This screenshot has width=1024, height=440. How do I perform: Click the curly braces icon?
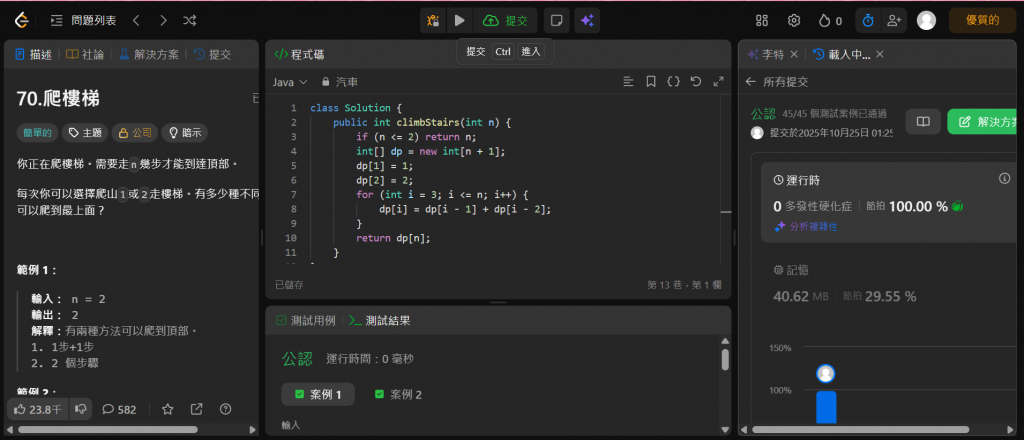(673, 82)
